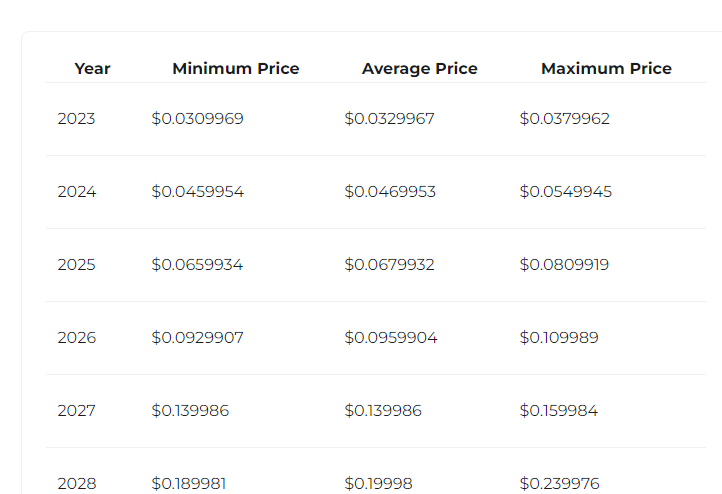The height and width of the screenshot is (494, 722).
Task: Click the 2028 average price $0.19998
Action: point(378,483)
